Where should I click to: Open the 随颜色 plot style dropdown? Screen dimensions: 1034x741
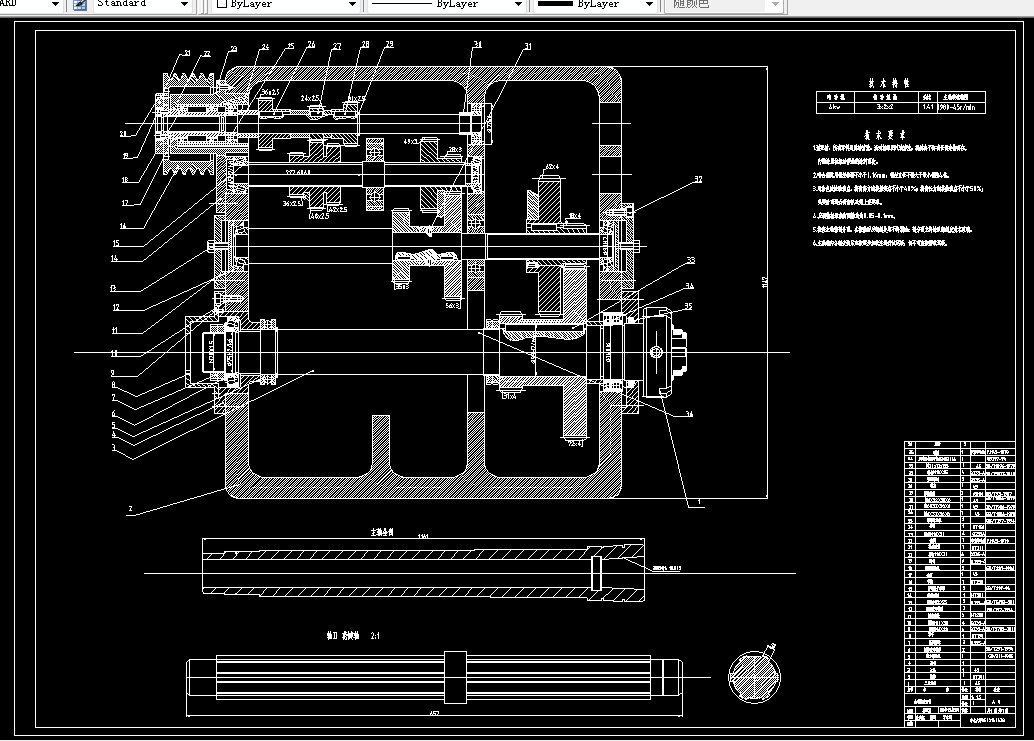[776, 5]
